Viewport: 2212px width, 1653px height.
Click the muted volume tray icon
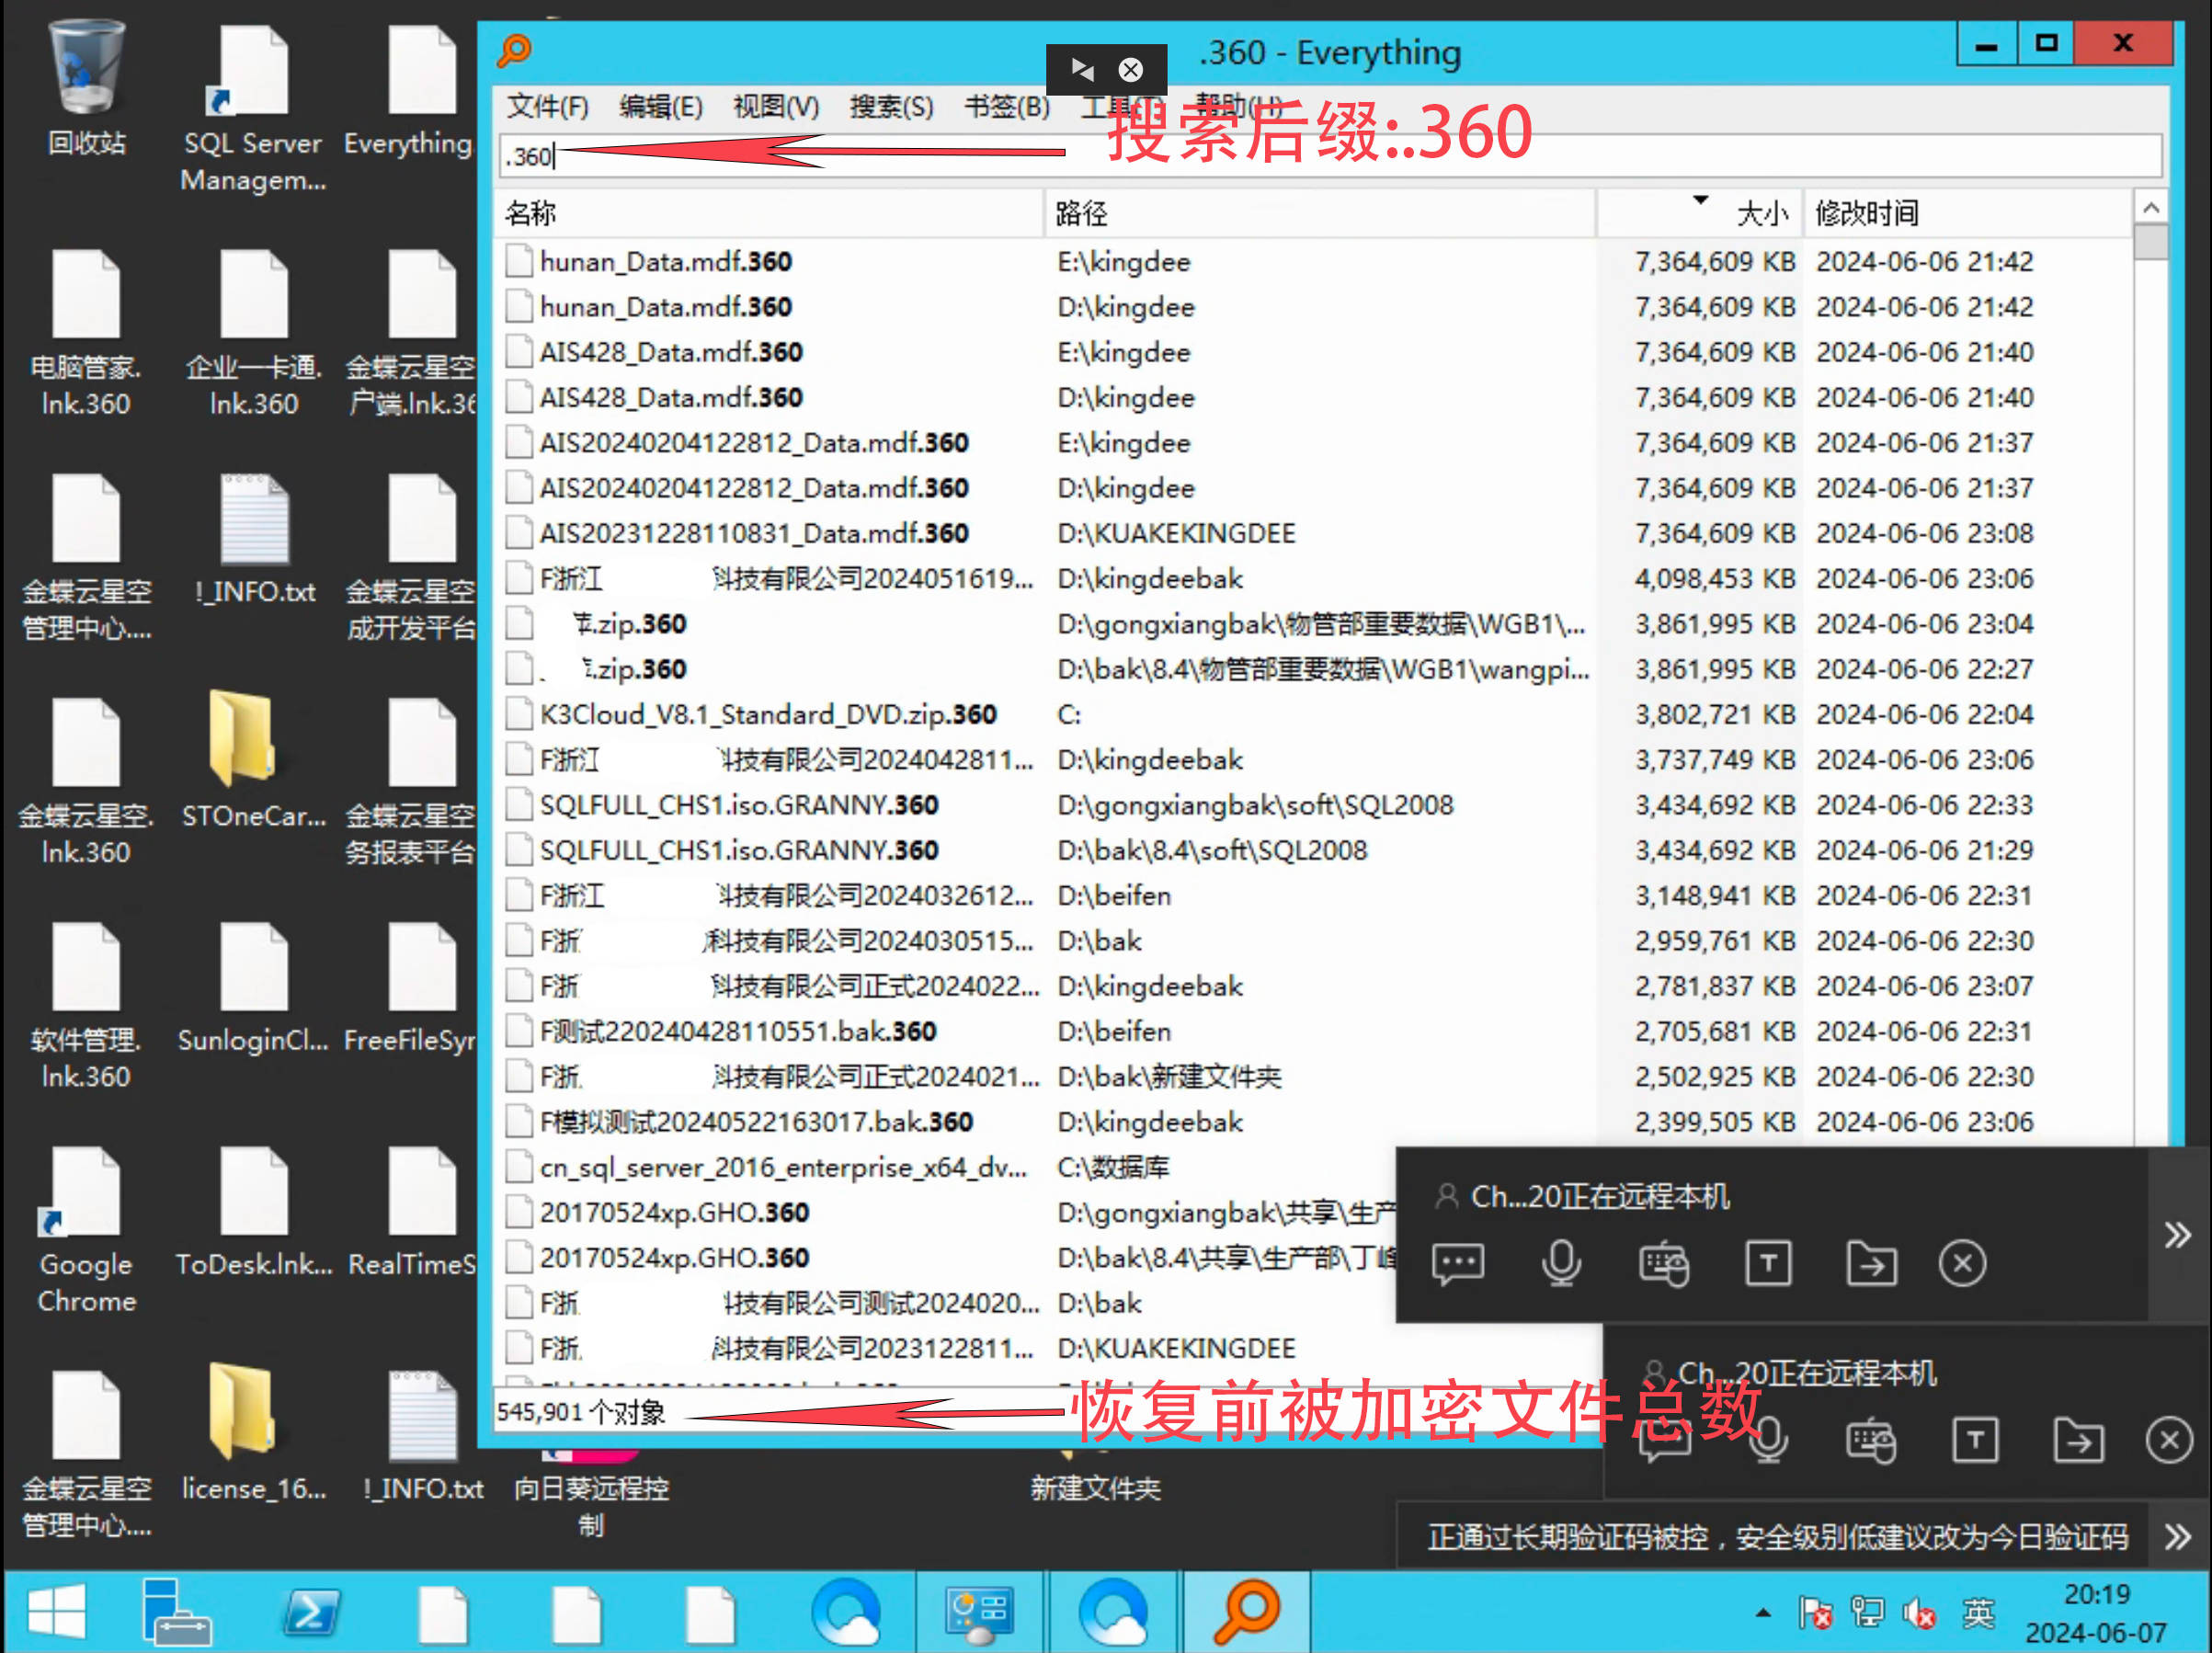(1918, 1614)
